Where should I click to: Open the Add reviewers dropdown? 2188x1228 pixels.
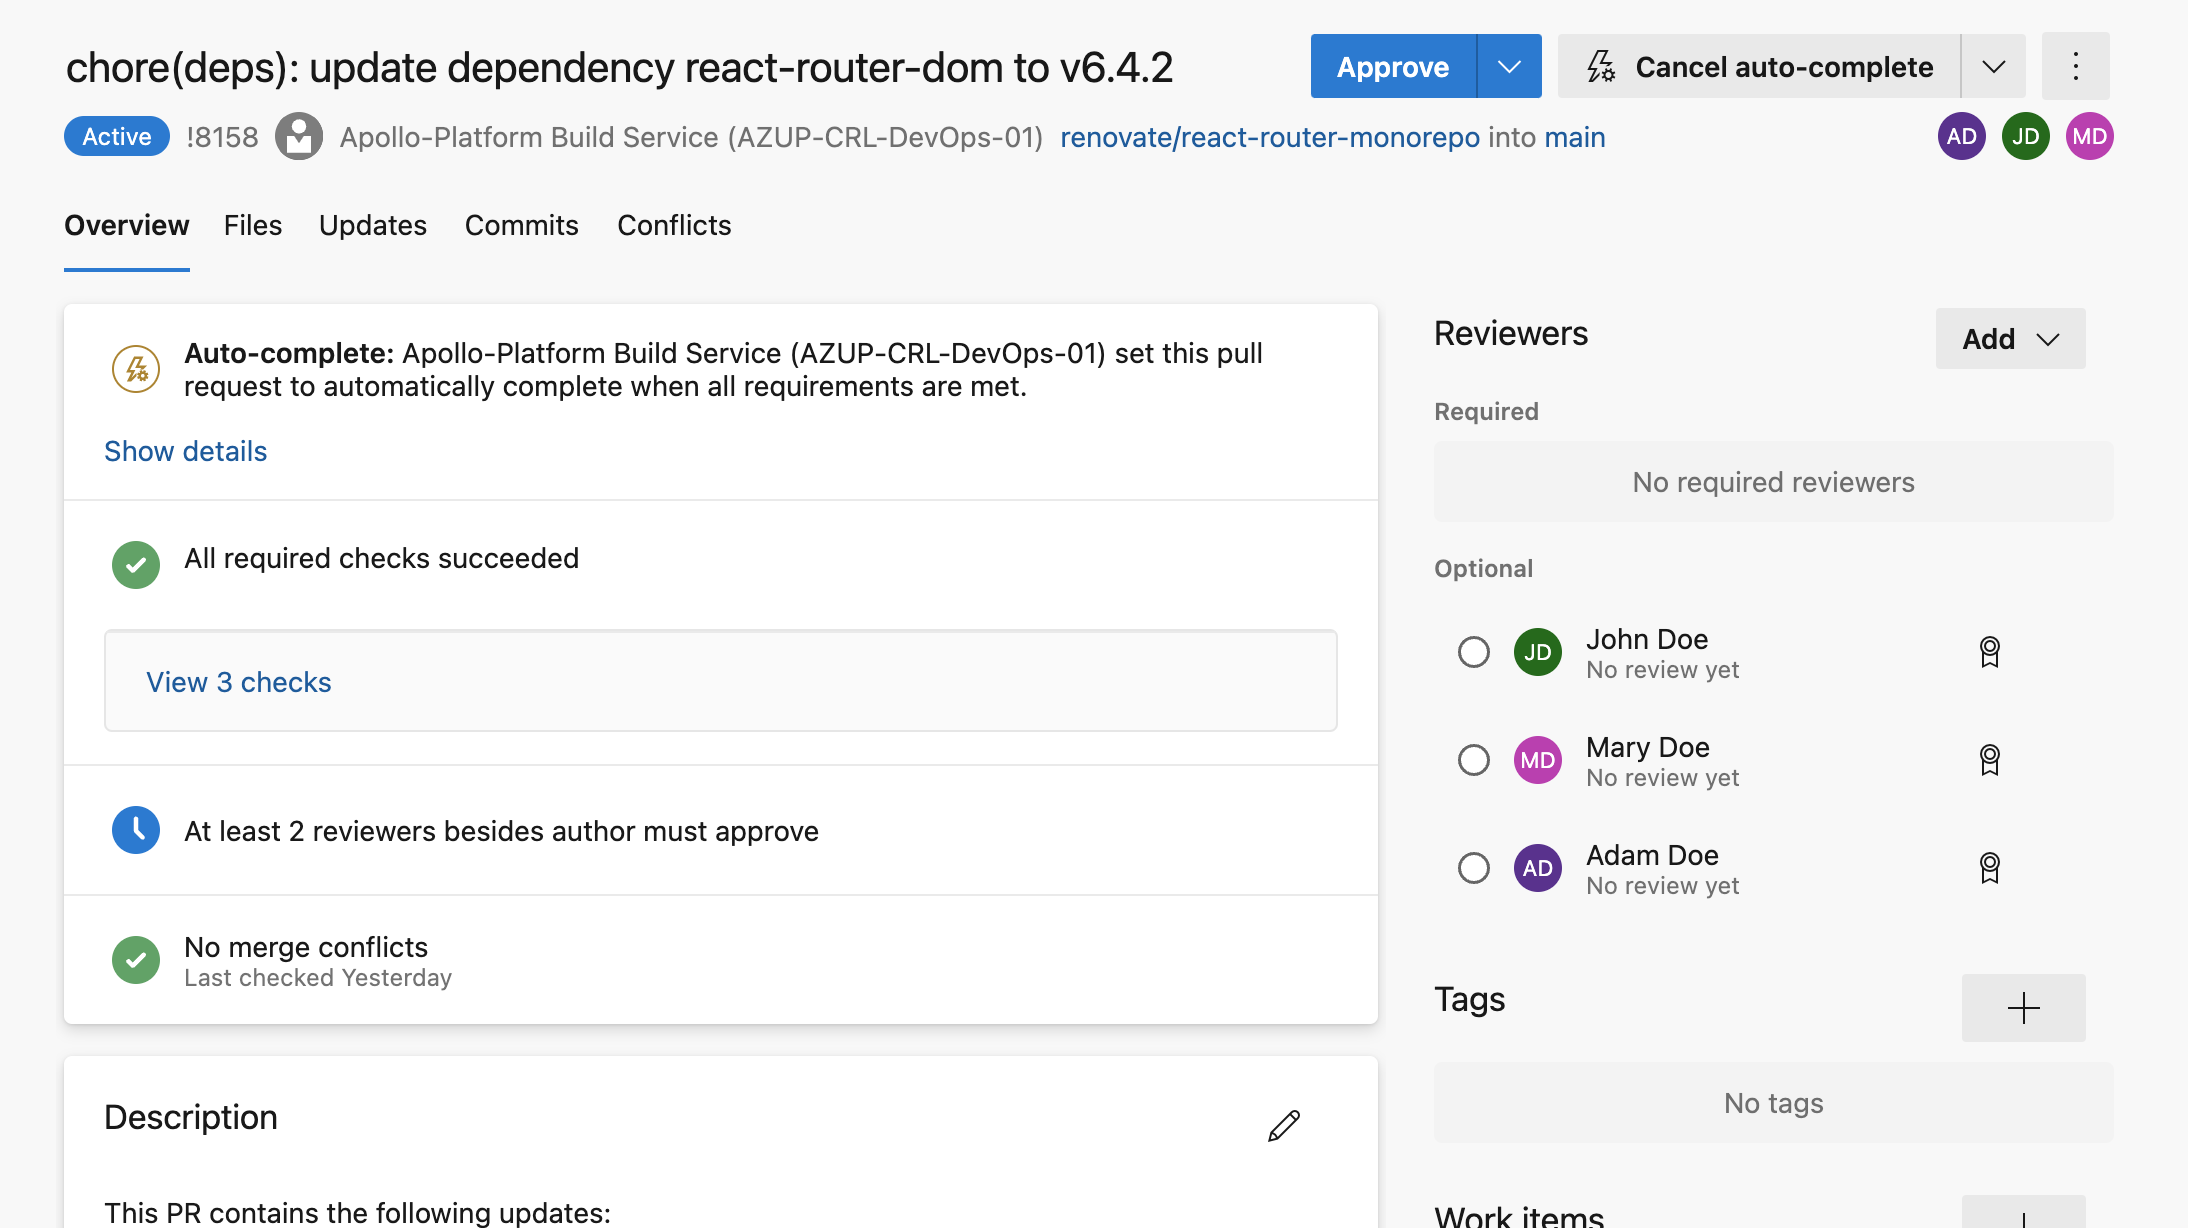[x=2010, y=339]
